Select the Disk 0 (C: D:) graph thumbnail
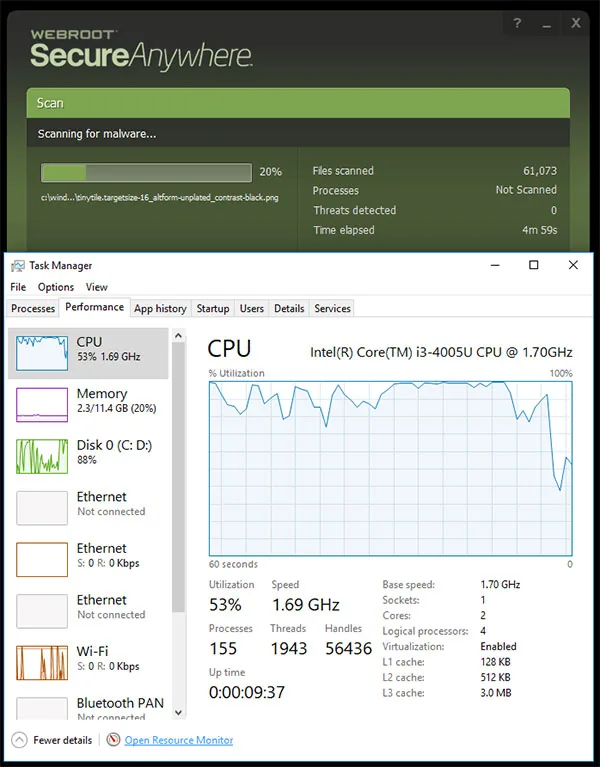600x767 pixels. 42,456
